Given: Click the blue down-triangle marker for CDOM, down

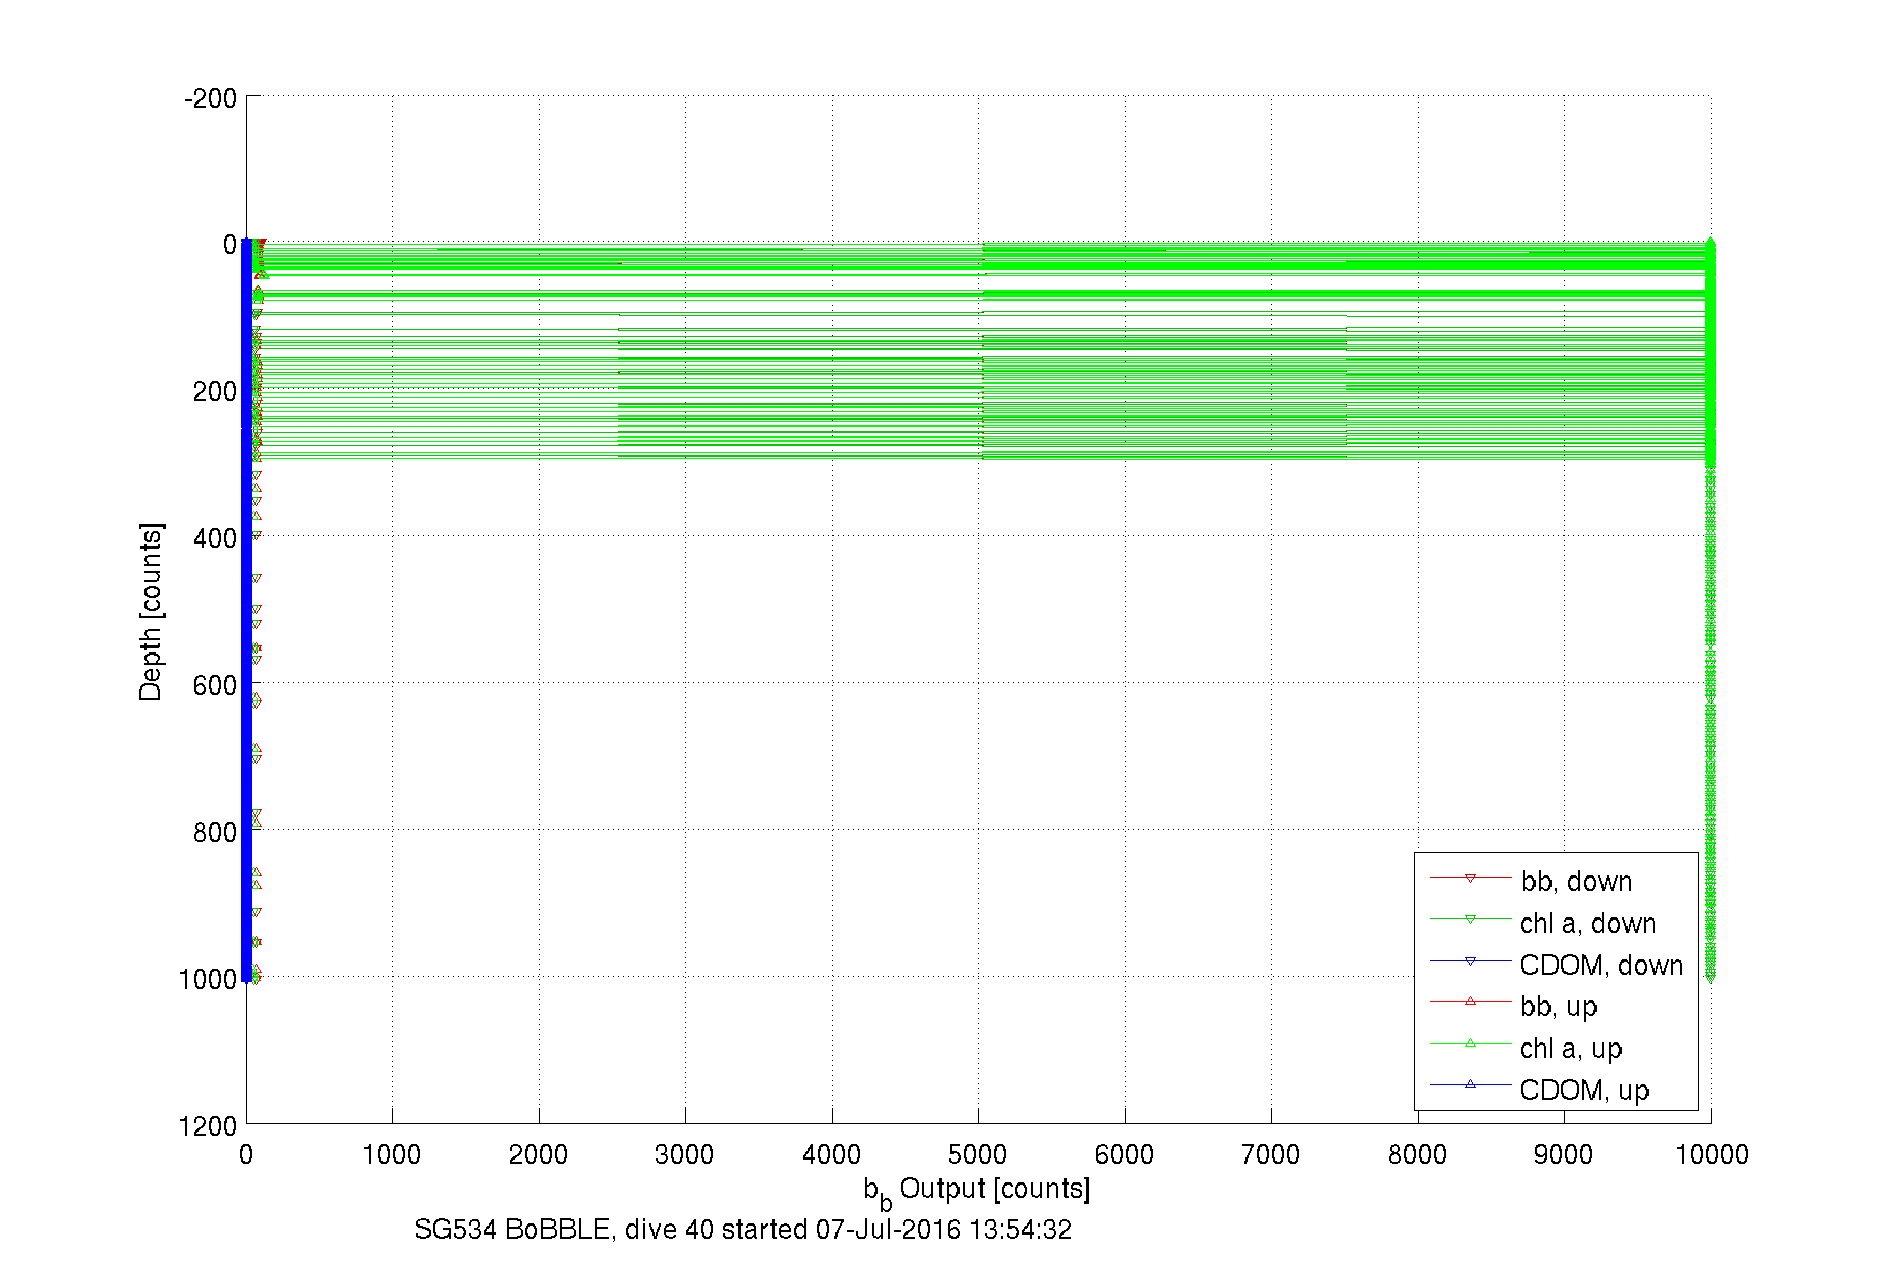Looking at the screenshot, I should tap(1470, 961).
